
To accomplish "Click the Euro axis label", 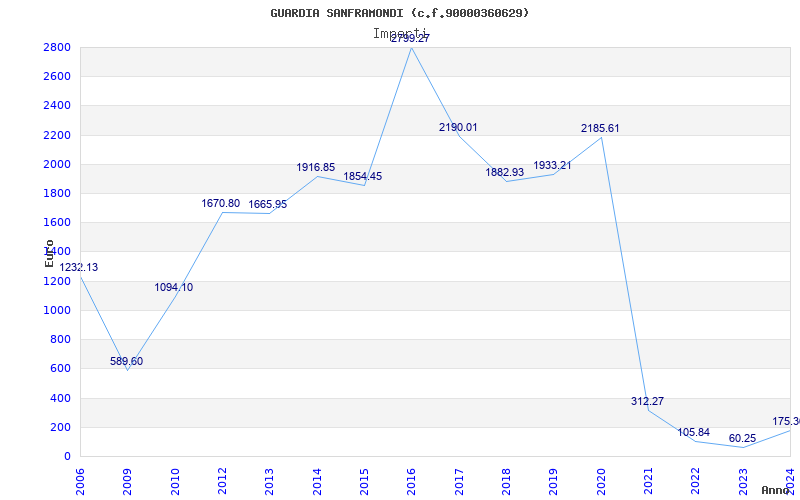I will pos(49,253).
